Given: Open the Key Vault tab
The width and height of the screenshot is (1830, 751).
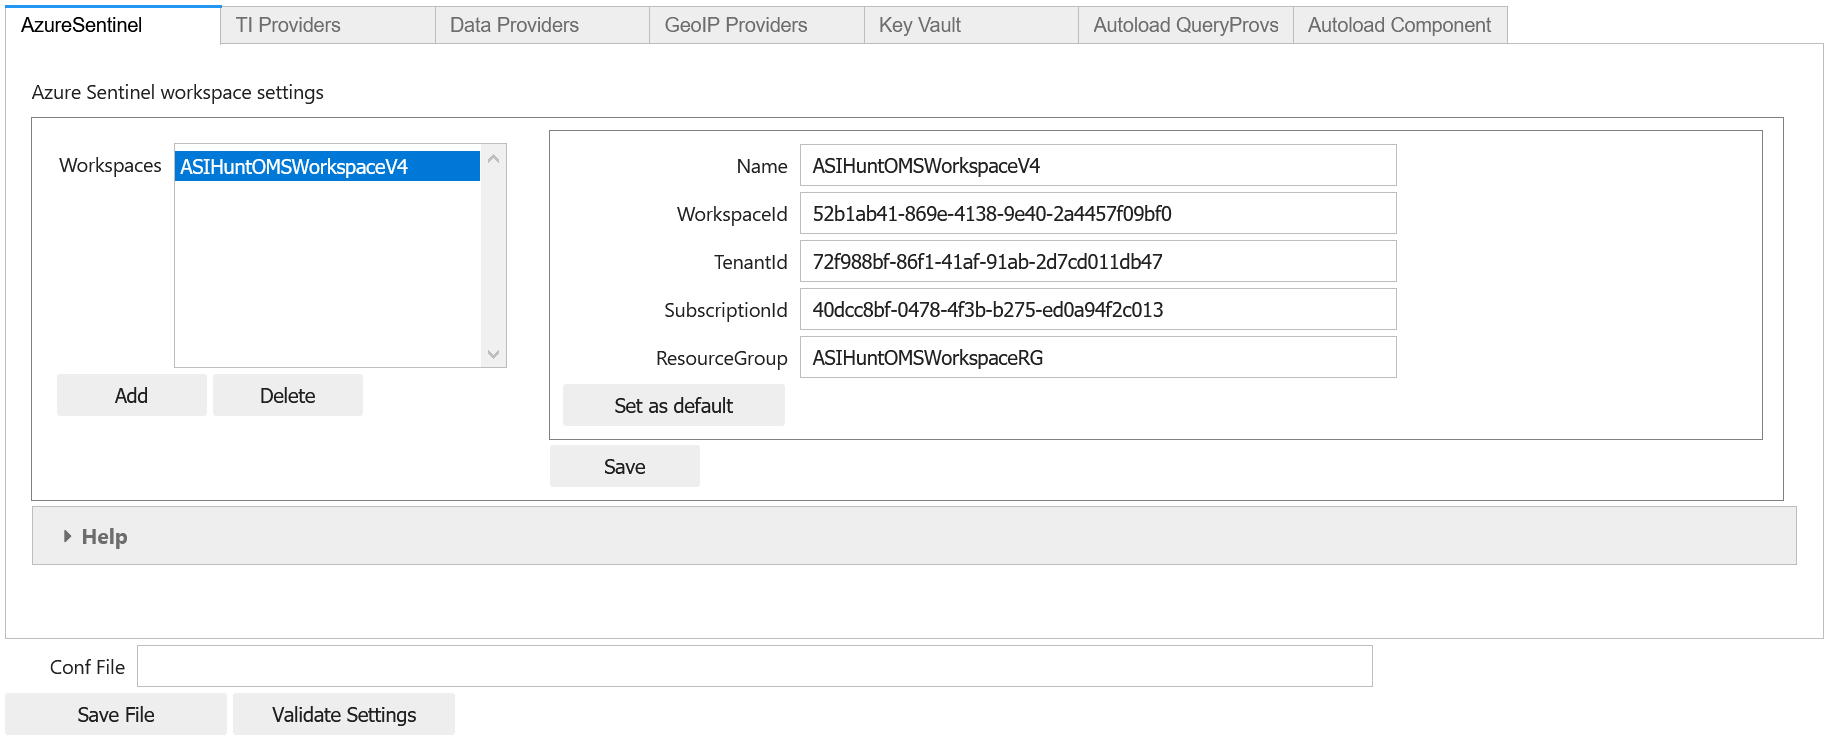Looking at the screenshot, I should point(971,25).
